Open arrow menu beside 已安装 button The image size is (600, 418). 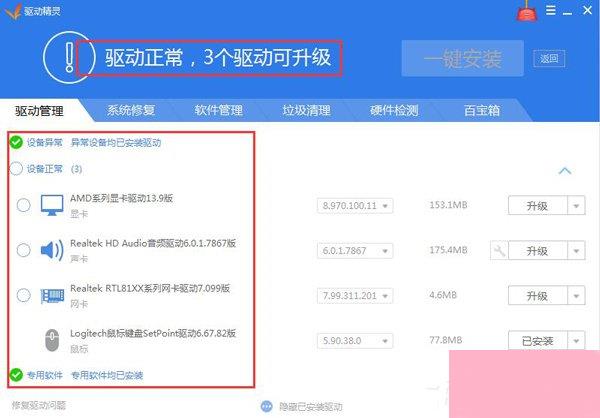[576, 340]
